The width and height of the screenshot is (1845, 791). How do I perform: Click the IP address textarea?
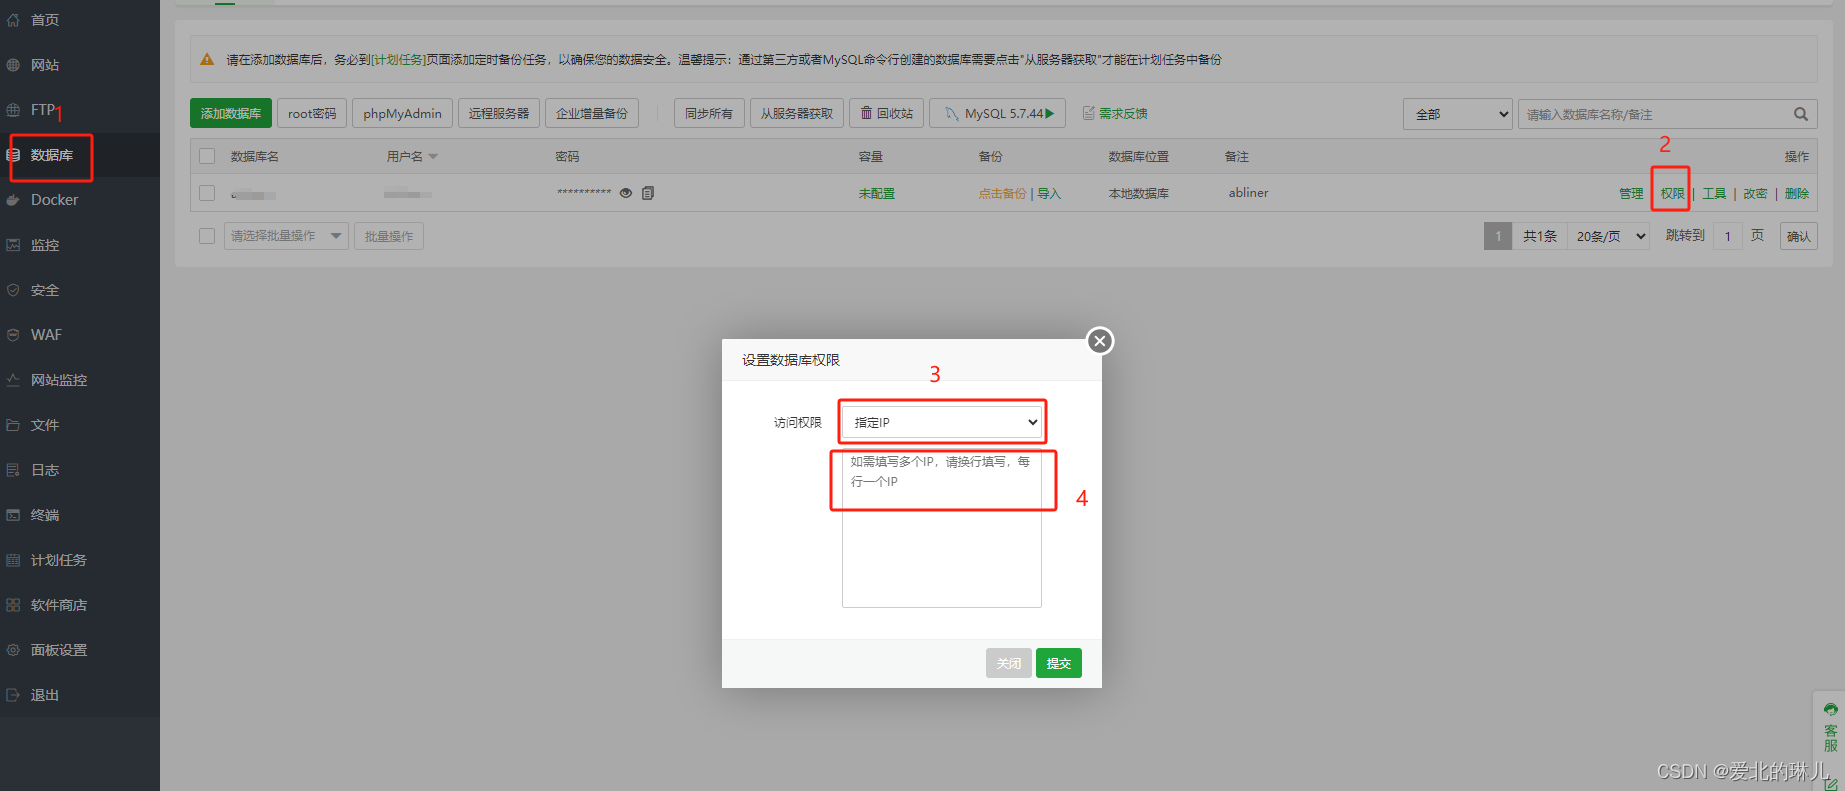point(942,528)
